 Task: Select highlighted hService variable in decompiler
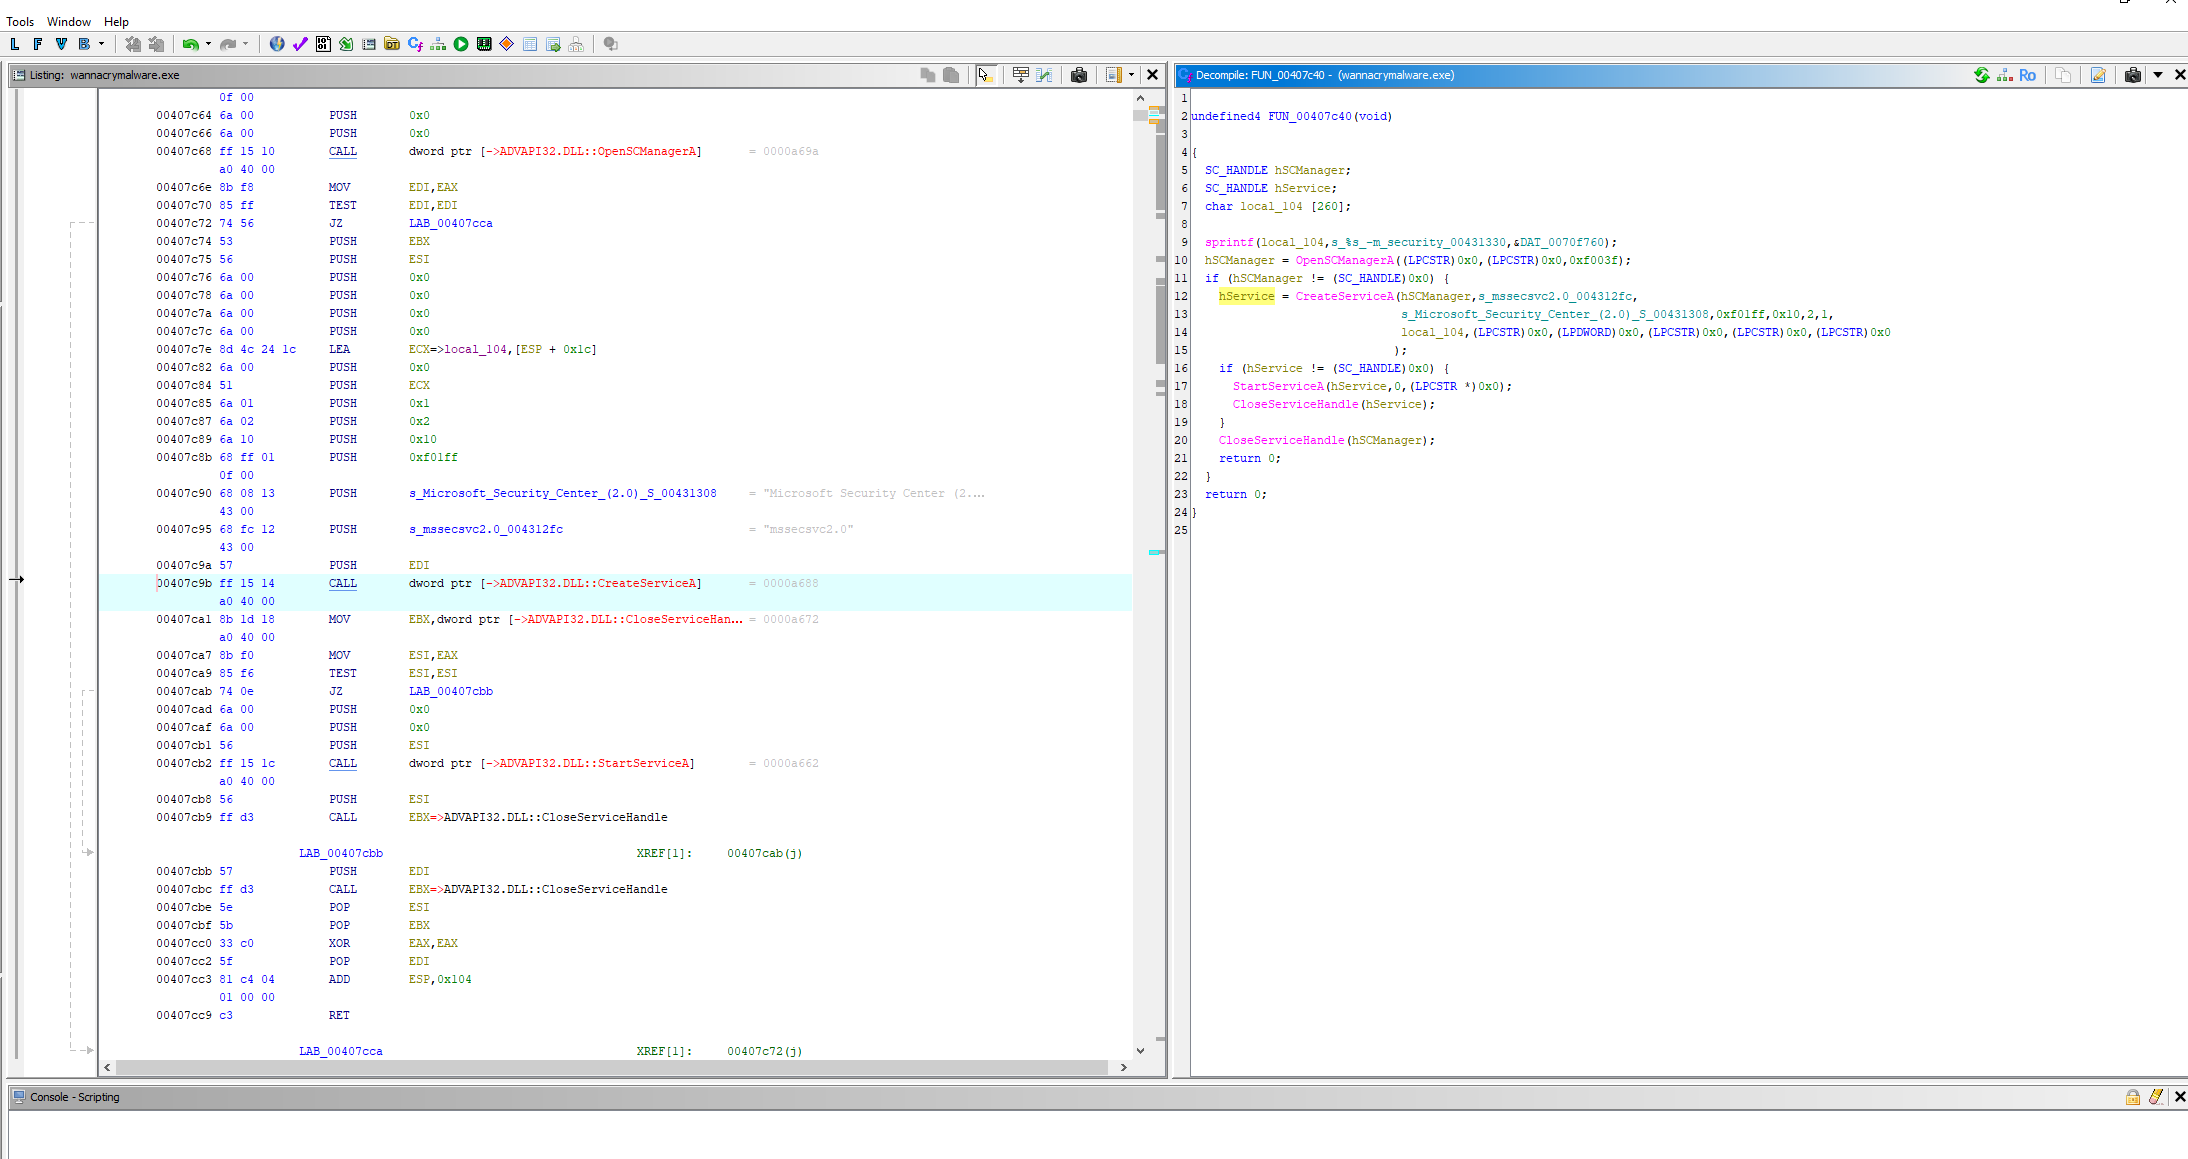click(x=1247, y=297)
